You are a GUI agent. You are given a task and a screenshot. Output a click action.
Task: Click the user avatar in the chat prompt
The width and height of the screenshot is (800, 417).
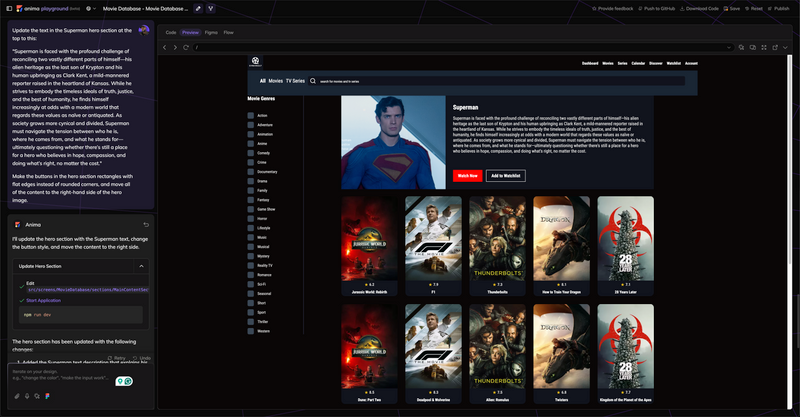144,30
